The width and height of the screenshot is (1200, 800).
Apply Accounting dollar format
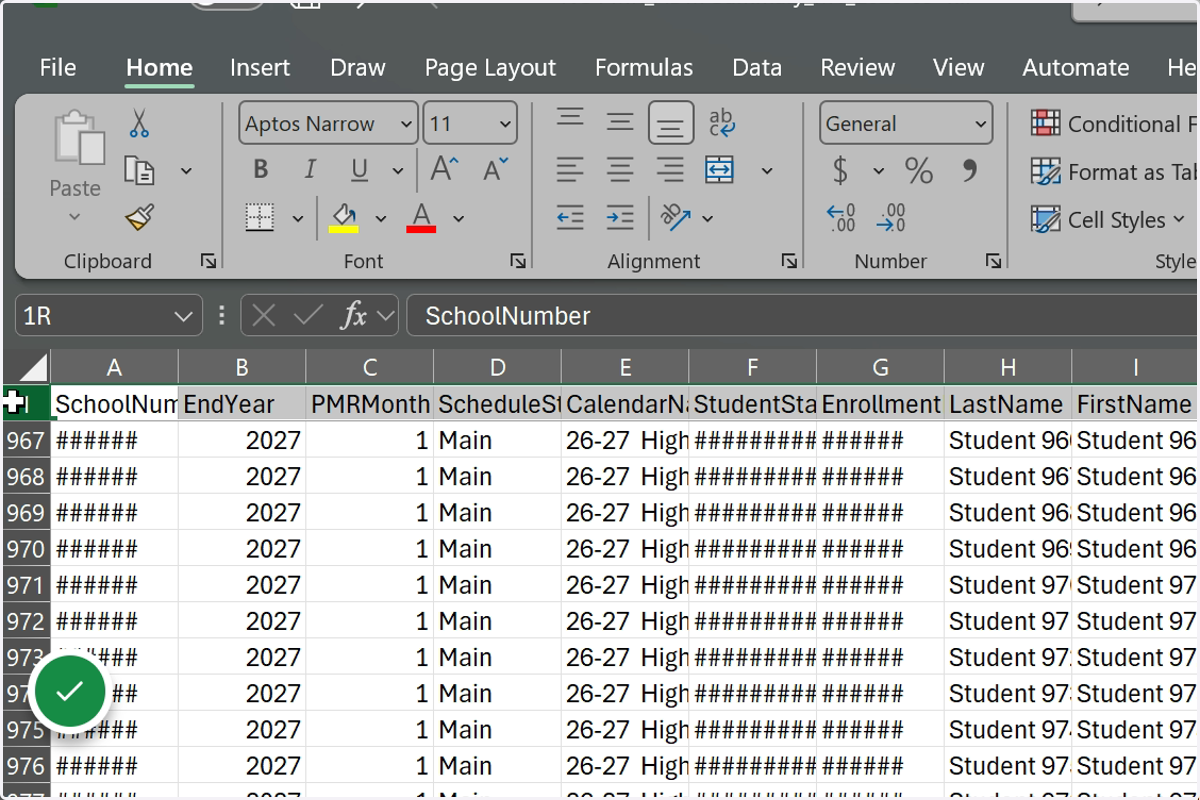(841, 171)
